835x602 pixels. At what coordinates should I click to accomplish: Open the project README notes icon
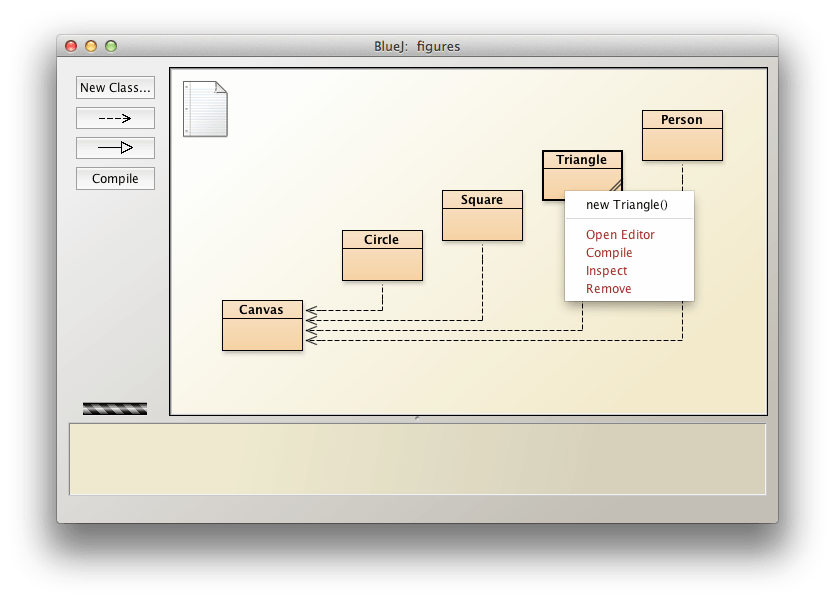pyautogui.click(x=206, y=109)
